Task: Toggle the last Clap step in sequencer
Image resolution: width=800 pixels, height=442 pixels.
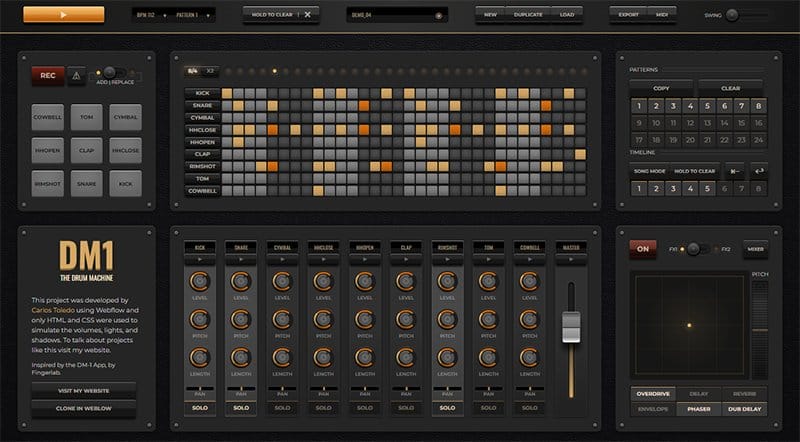Action: (580, 154)
